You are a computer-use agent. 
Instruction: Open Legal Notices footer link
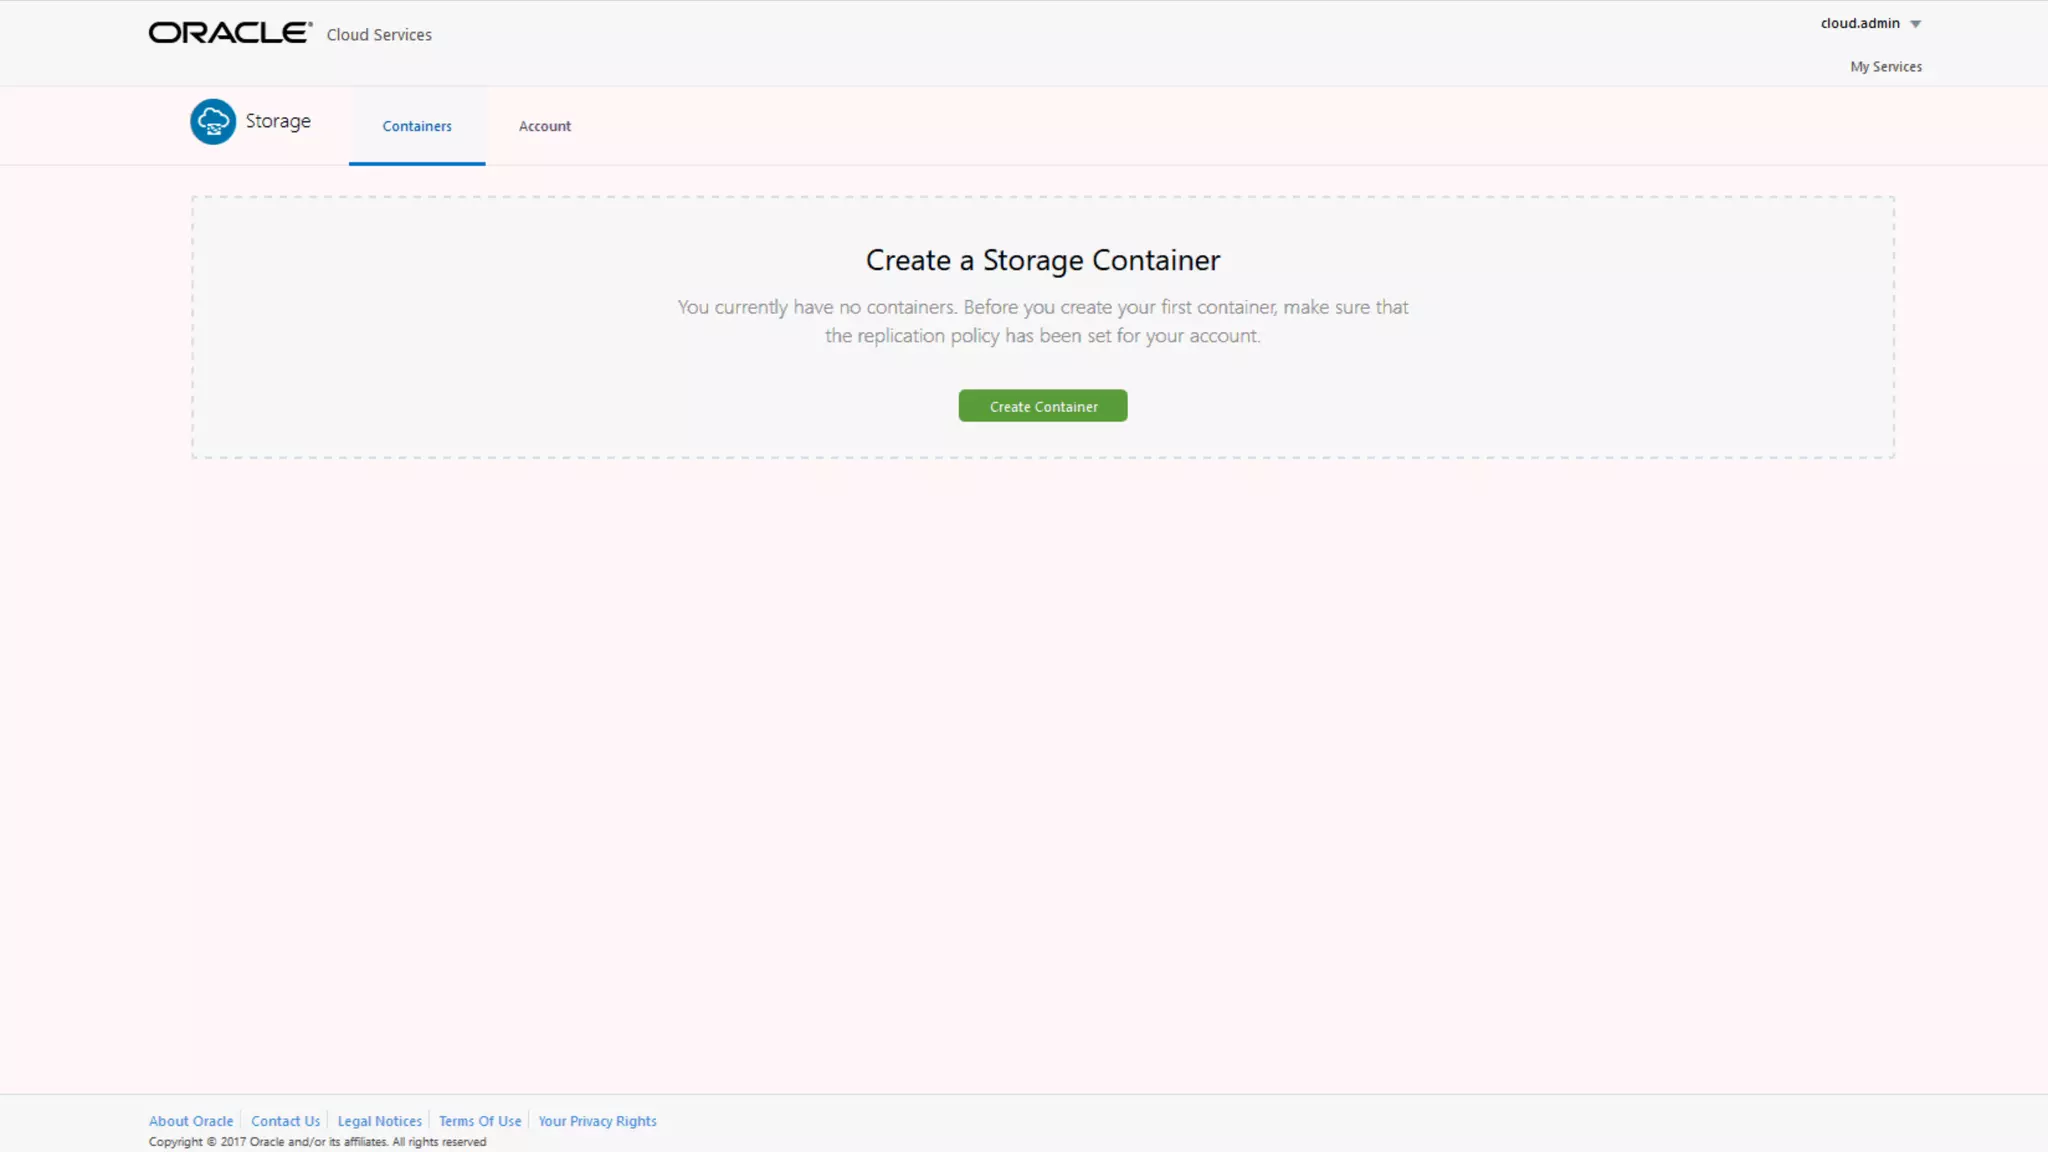(x=379, y=1121)
